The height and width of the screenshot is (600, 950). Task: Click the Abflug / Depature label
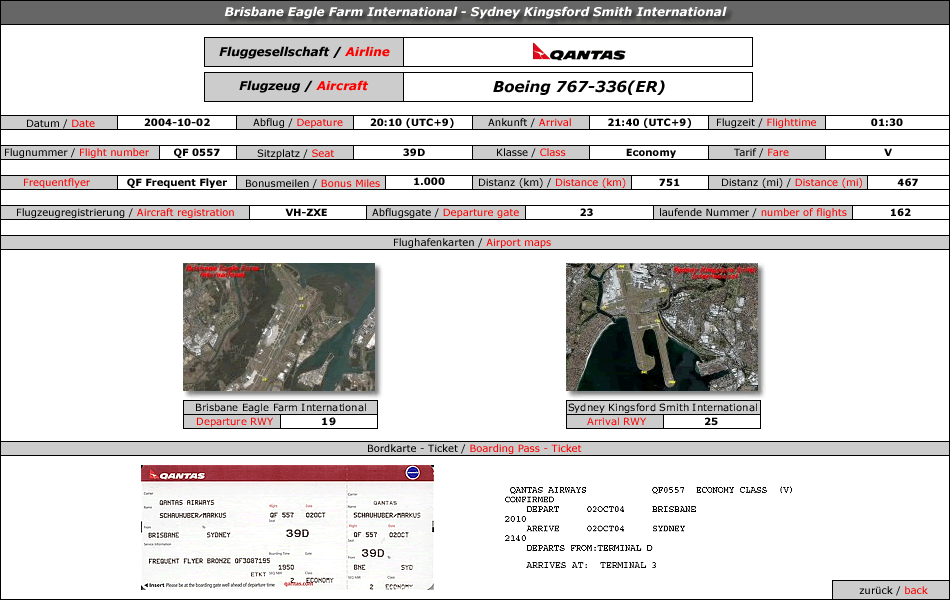pos(297,122)
